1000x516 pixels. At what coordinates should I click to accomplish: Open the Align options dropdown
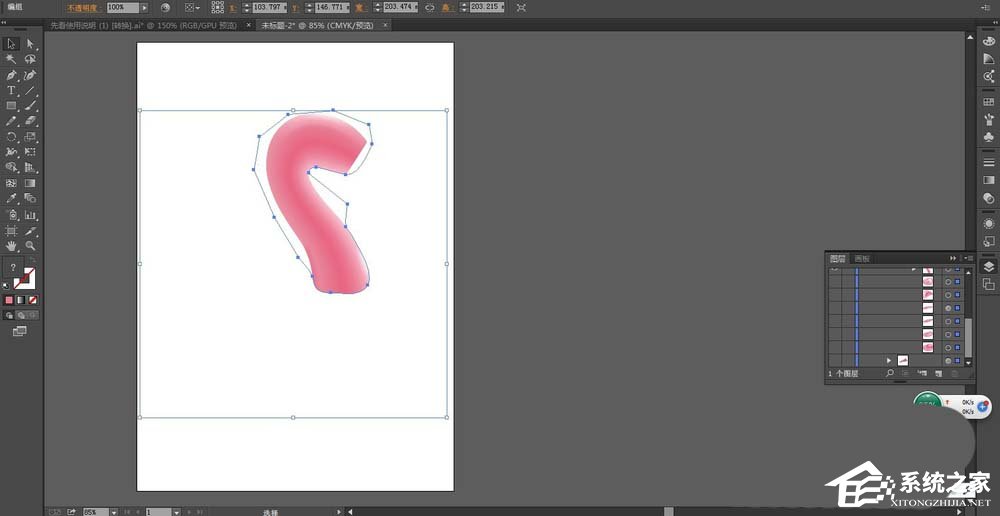pos(192,7)
